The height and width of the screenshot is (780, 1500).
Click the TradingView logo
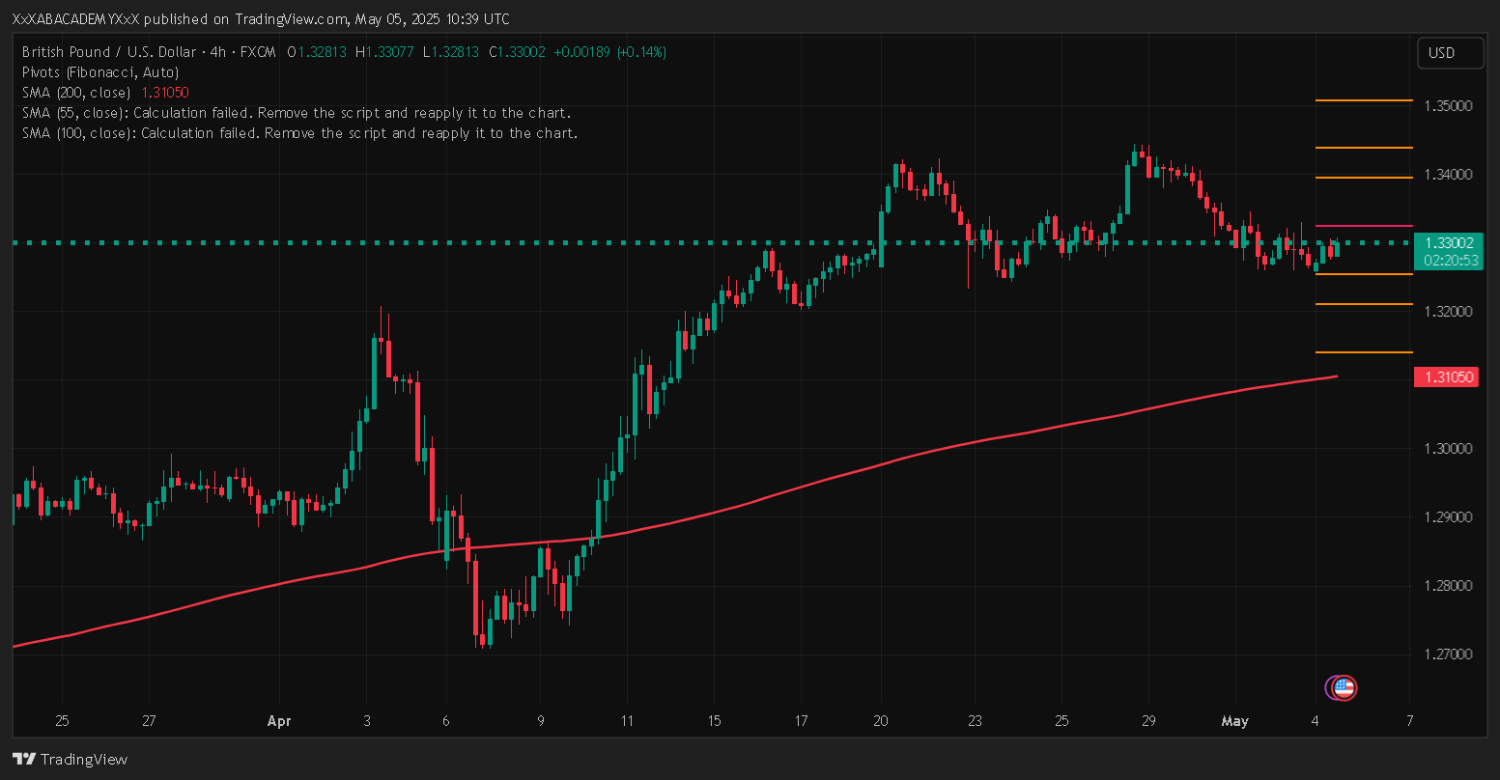tap(70, 759)
